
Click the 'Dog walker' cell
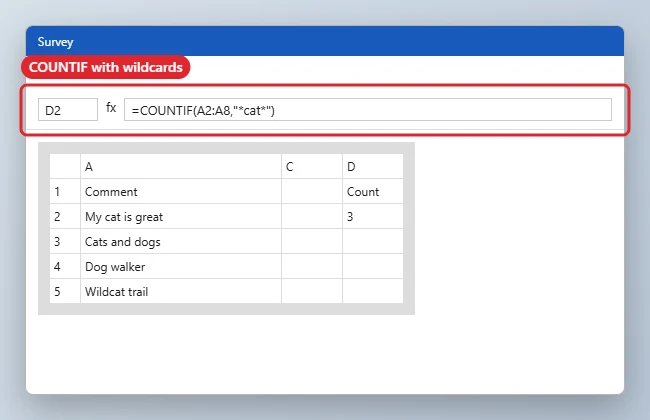point(181,266)
